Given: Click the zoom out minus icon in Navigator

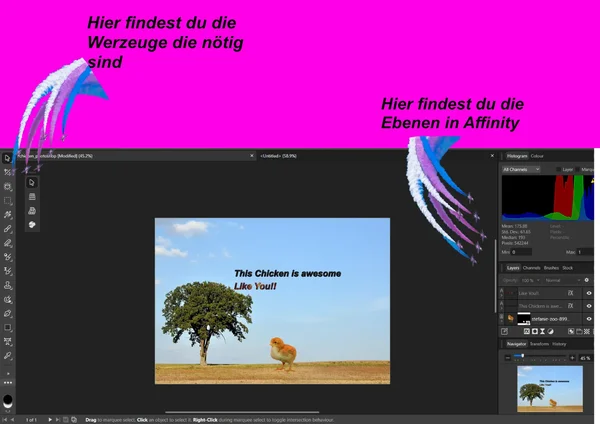Looking at the screenshot, I should pos(506,357).
